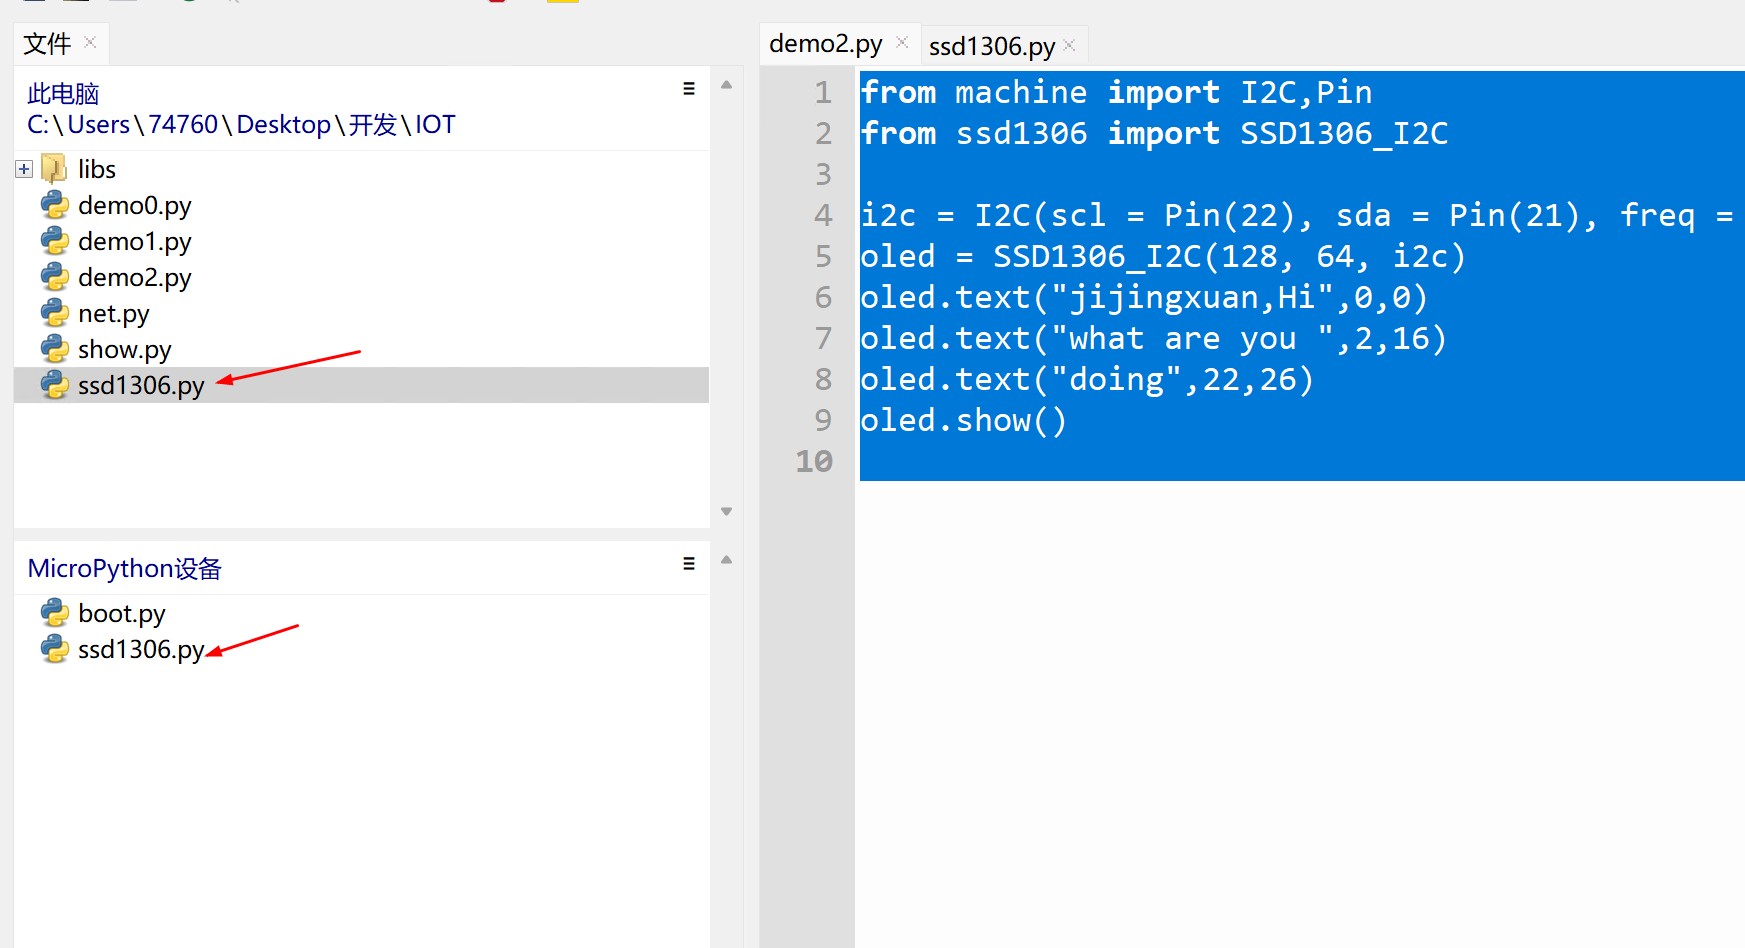Close the 文件 panel tab
This screenshot has height=948, width=1745.
[90, 42]
